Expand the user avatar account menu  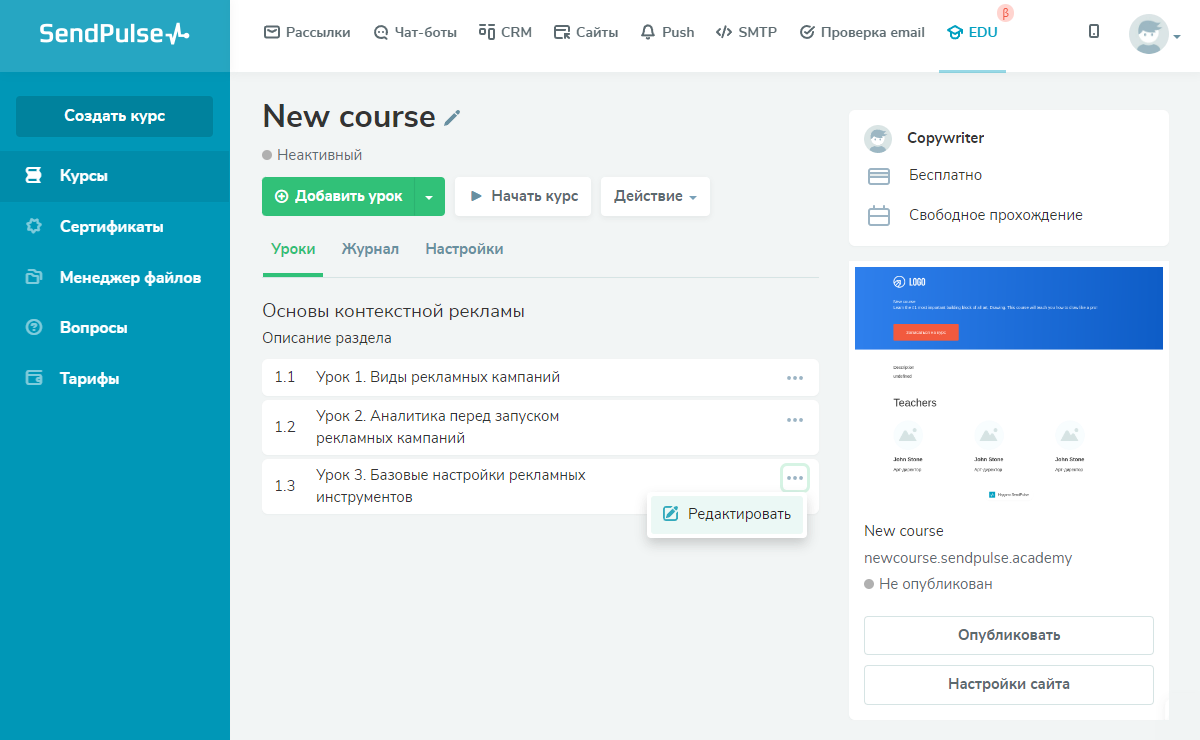point(1154,35)
